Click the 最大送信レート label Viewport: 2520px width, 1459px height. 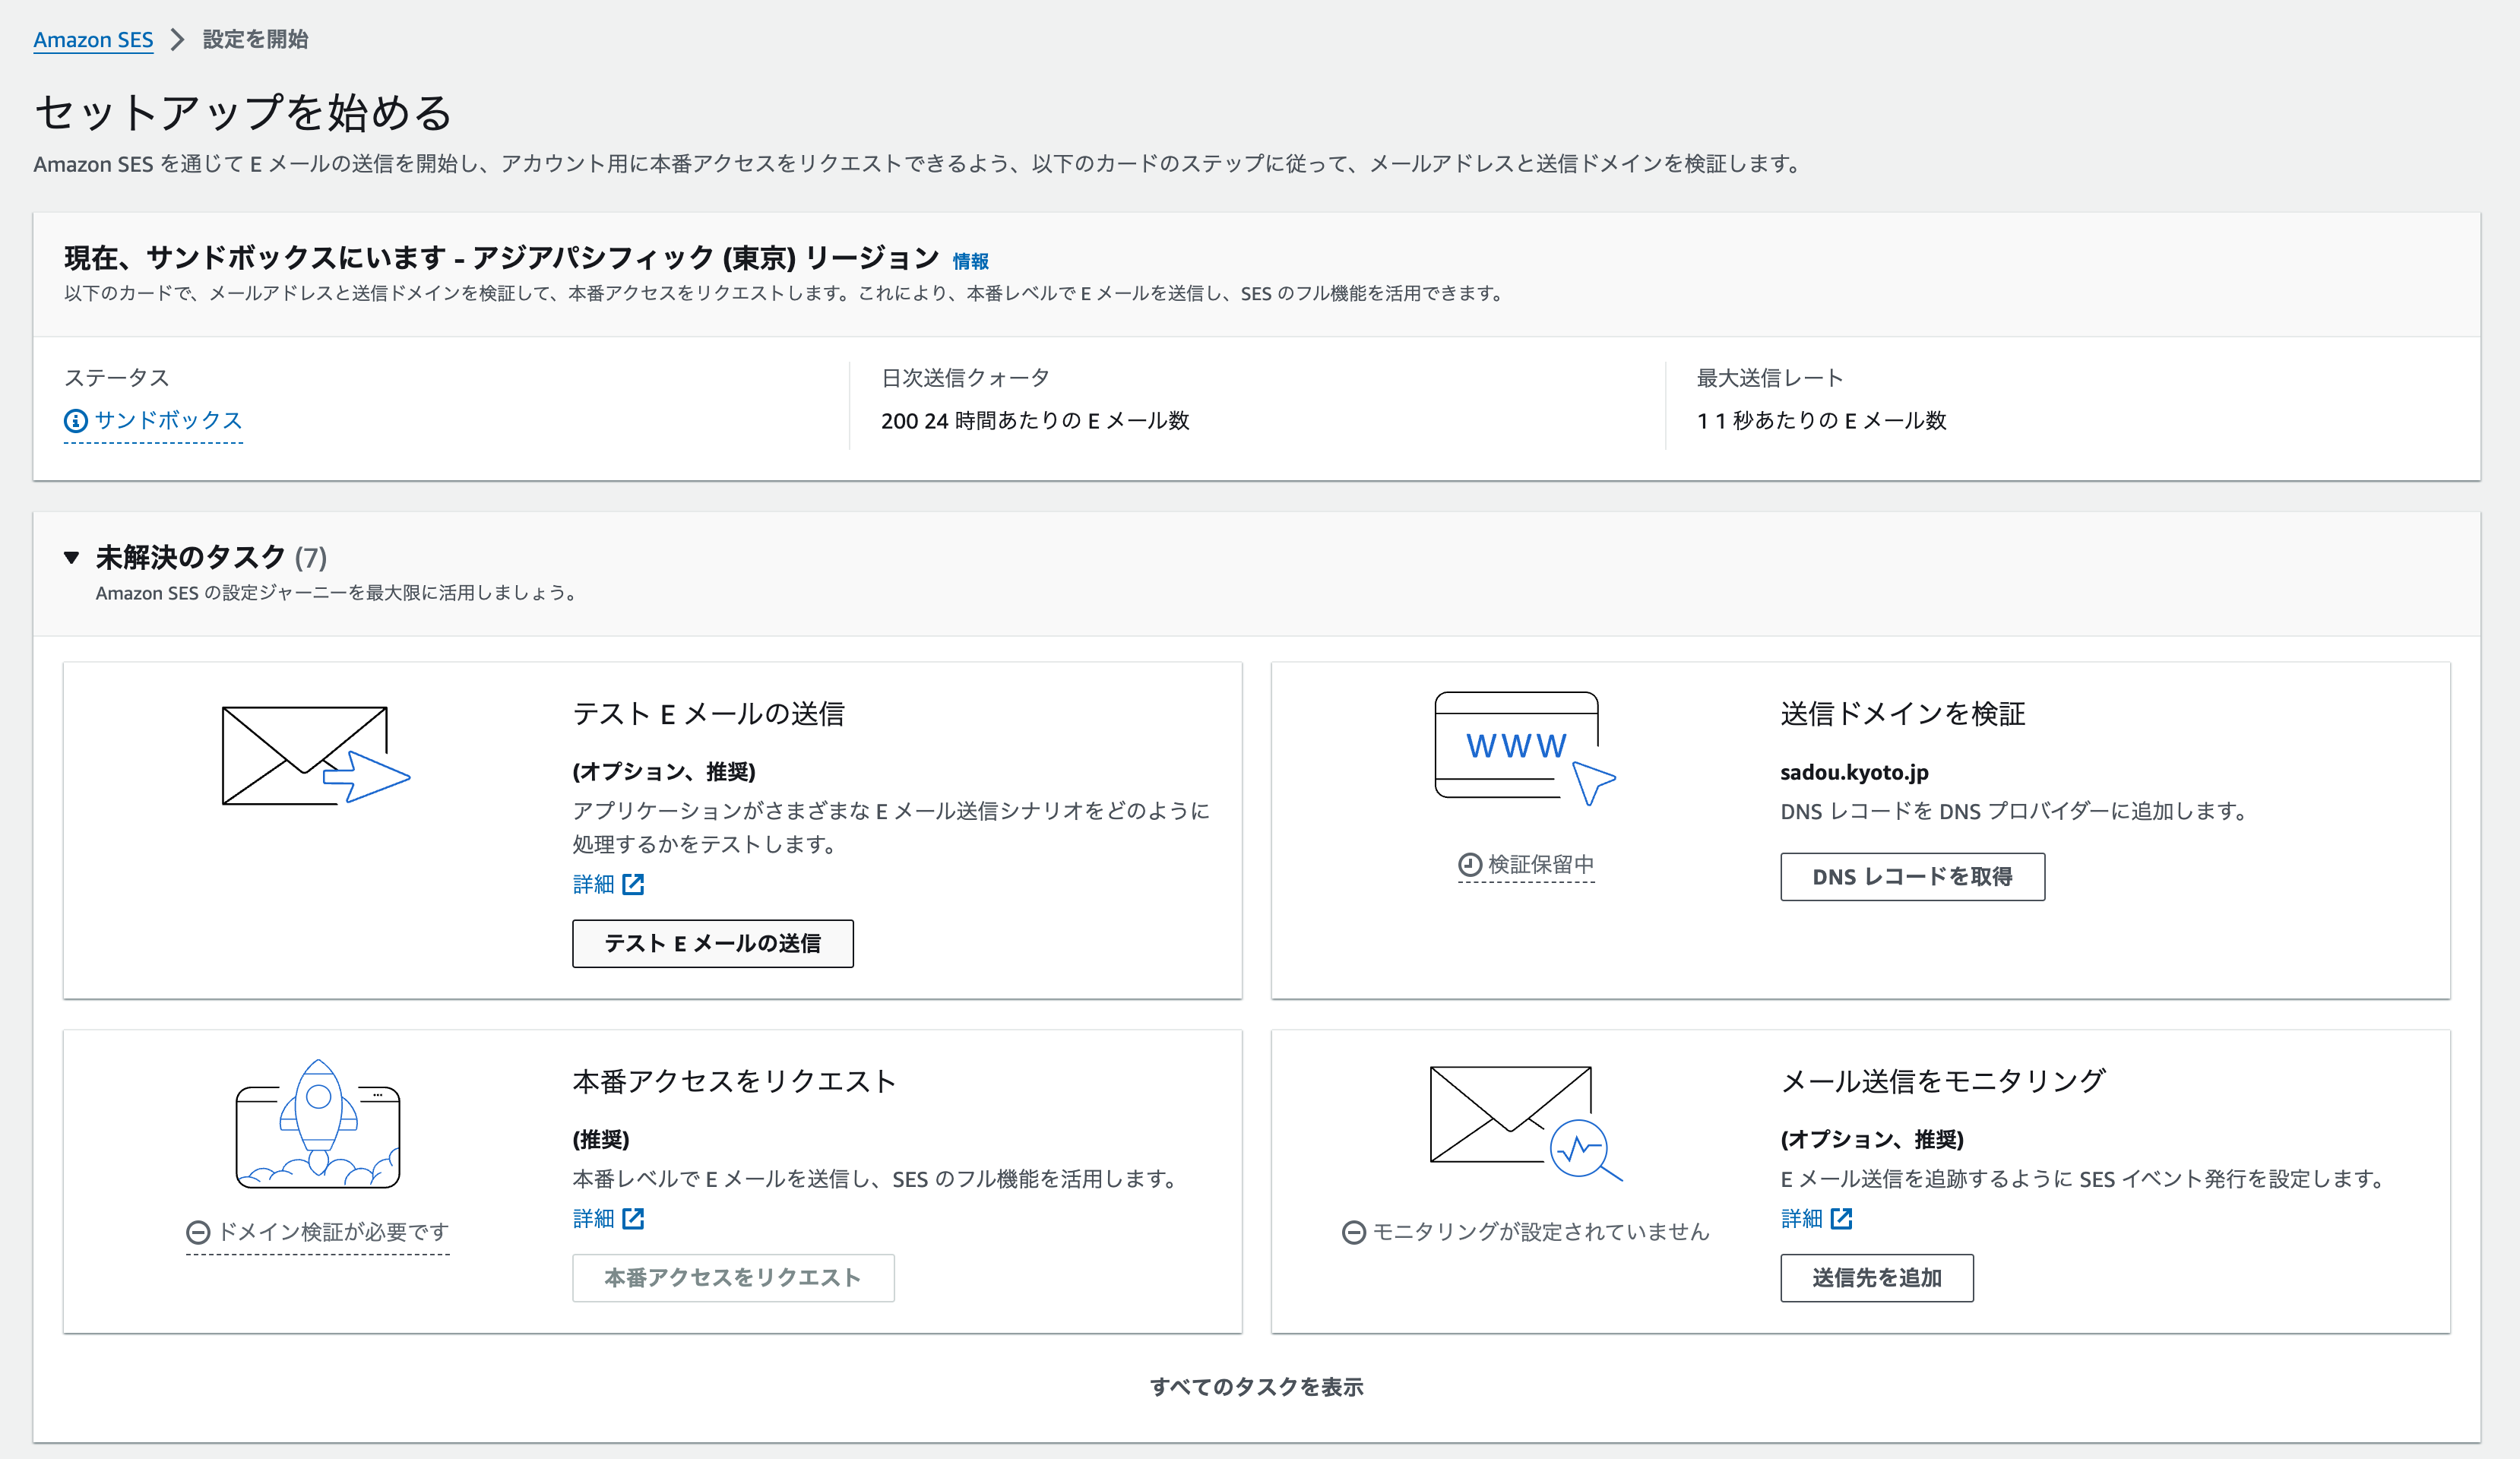pyautogui.click(x=1770, y=377)
